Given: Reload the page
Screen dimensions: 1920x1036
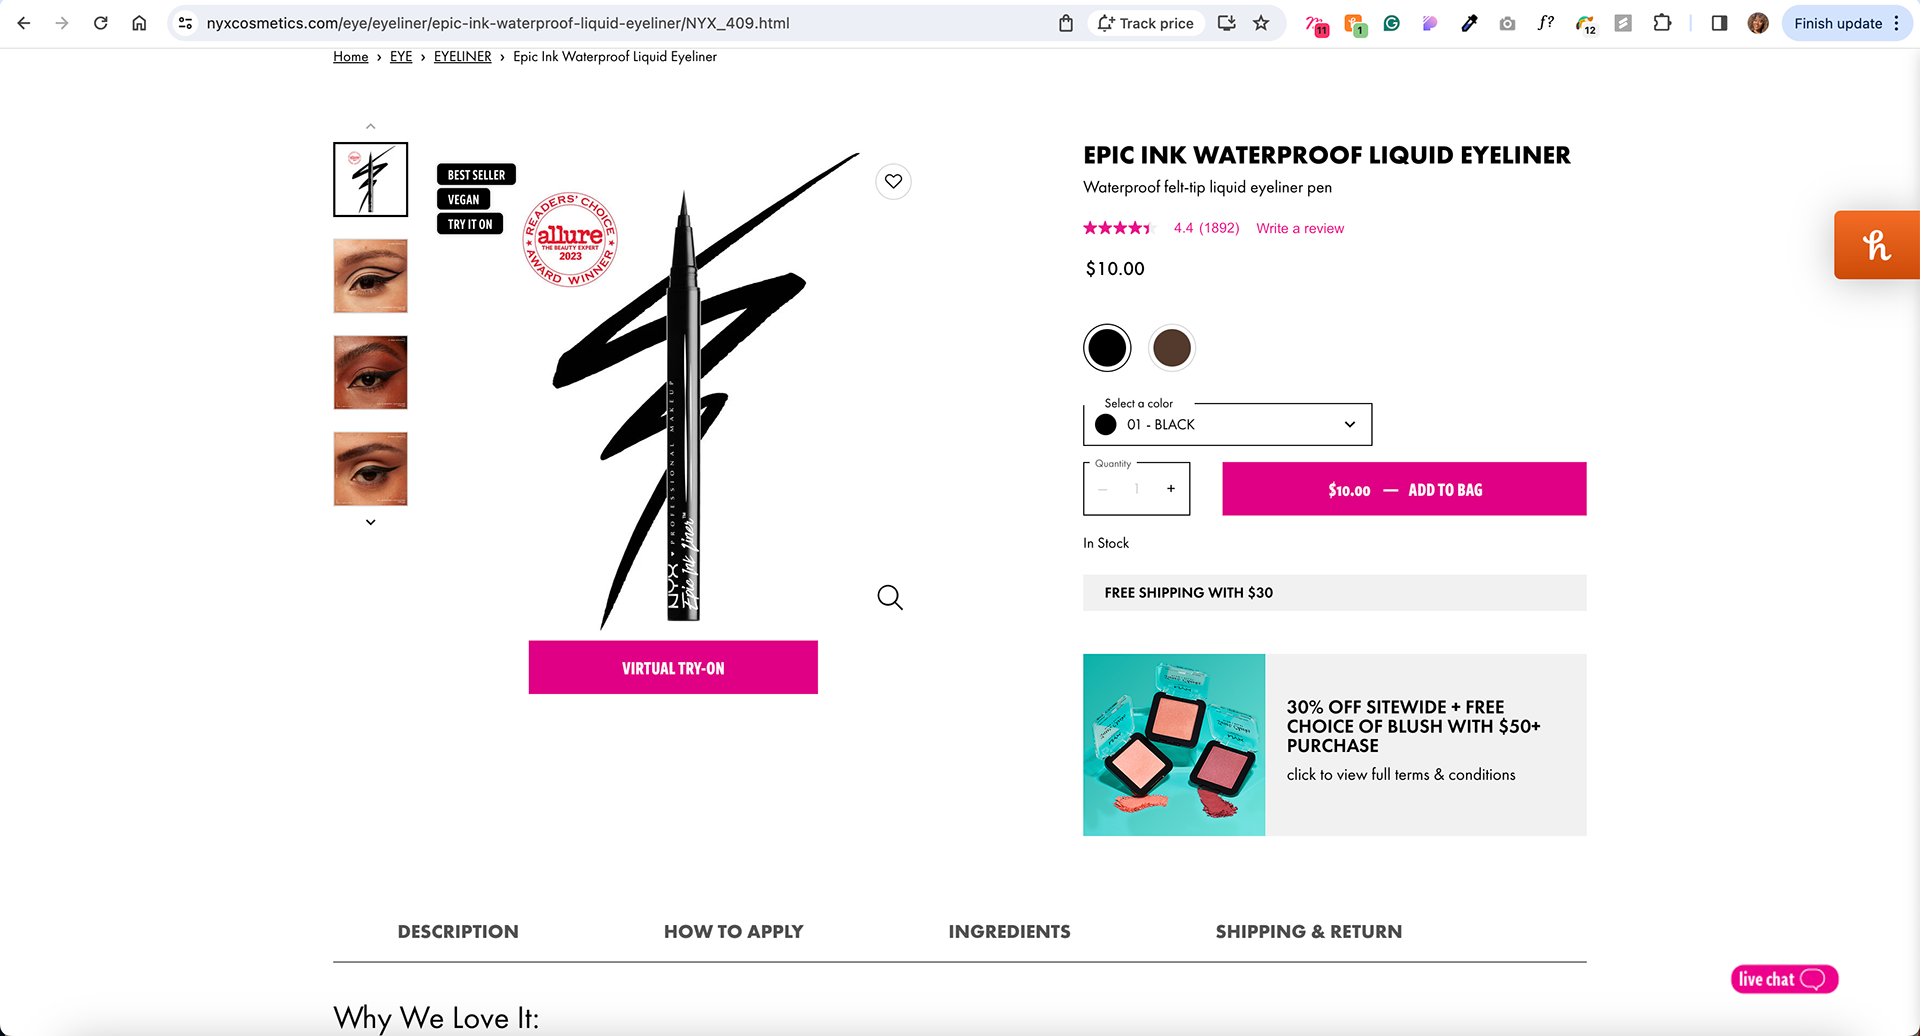Looking at the screenshot, I should click(101, 23).
